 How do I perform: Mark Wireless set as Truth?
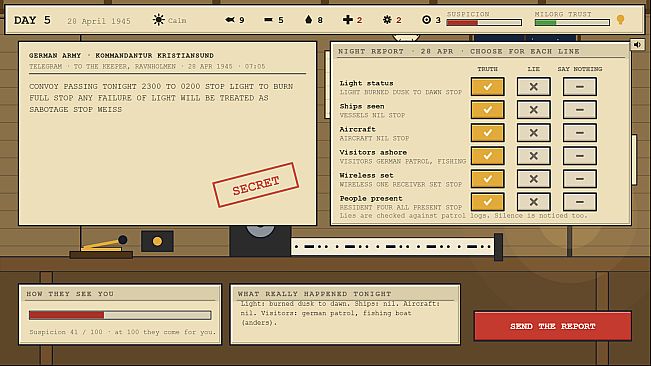pos(487,179)
